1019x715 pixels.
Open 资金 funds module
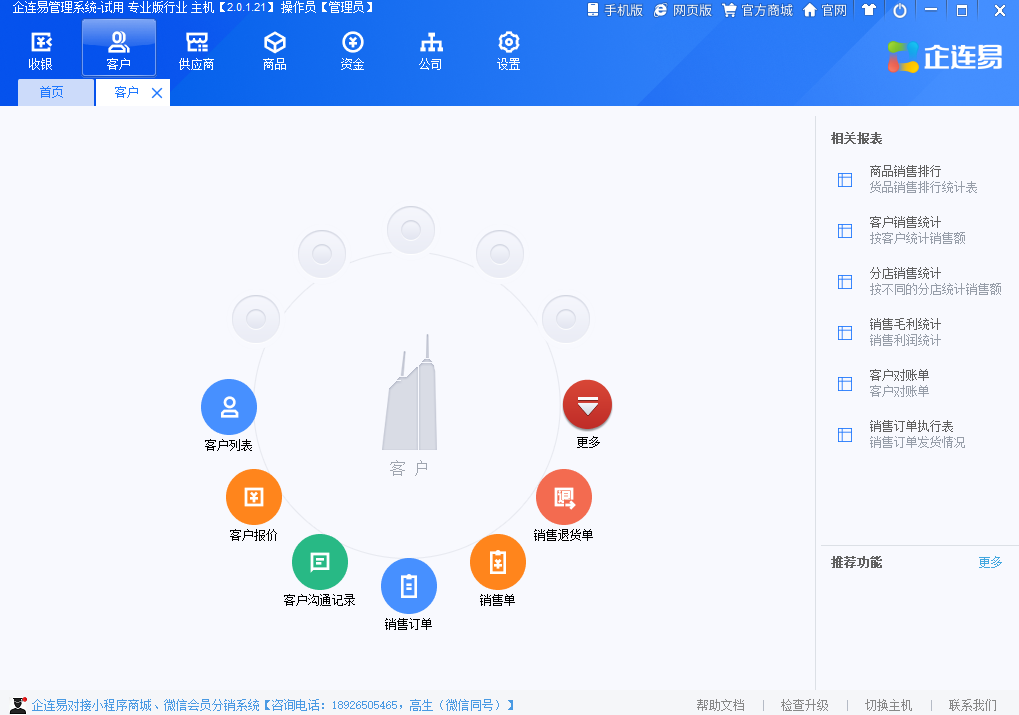(x=352, y=50)
